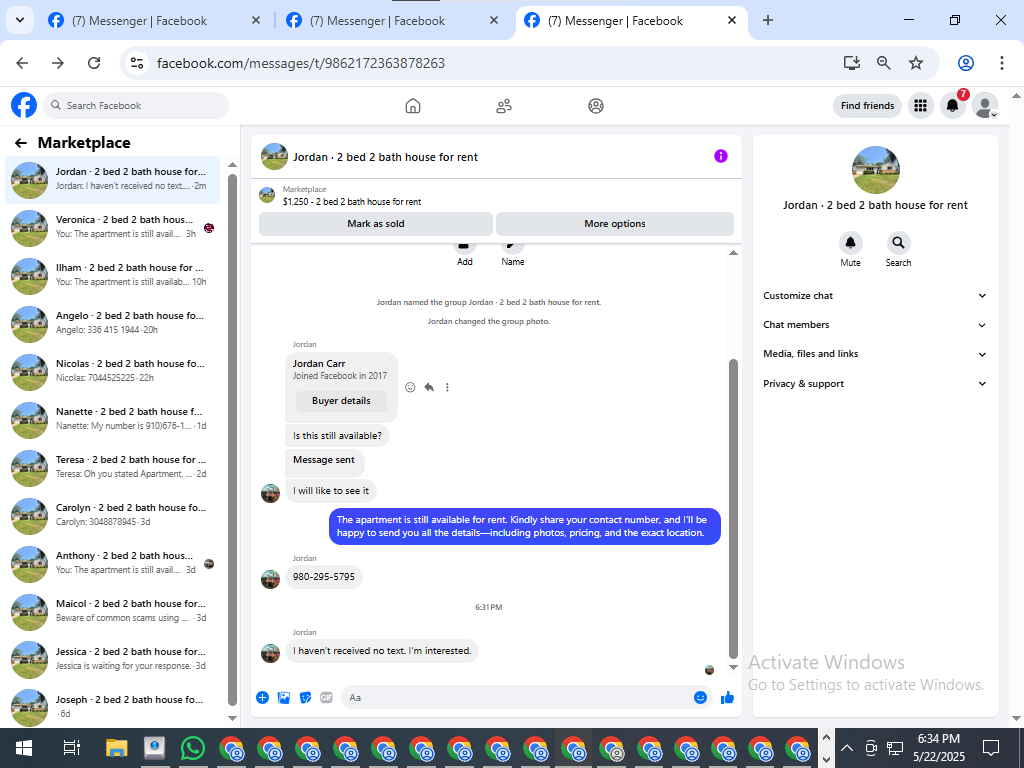Choose a sticker from composer
The height and width of the screenshot is (768, 1024).
click(306, 697)
